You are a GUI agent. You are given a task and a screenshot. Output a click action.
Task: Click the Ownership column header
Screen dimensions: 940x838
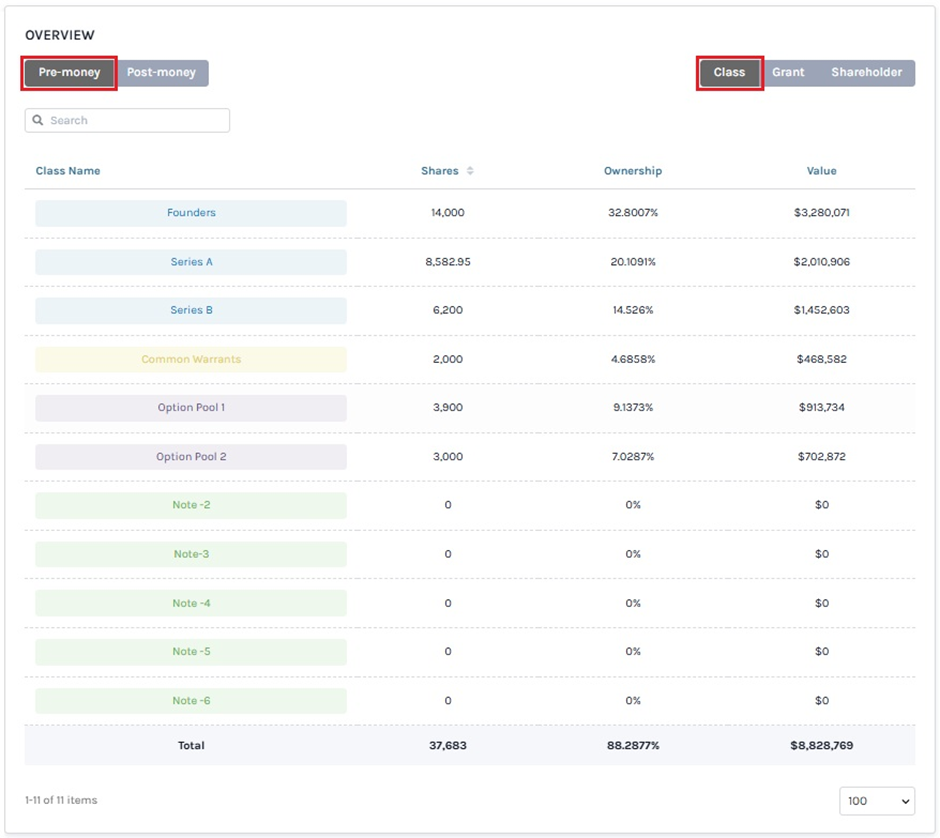coord(632,171)
